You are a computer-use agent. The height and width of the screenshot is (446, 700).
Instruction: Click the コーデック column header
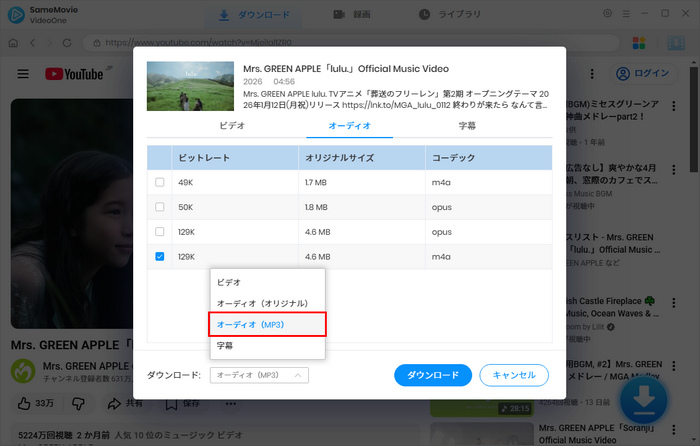(x=489, y=158)
